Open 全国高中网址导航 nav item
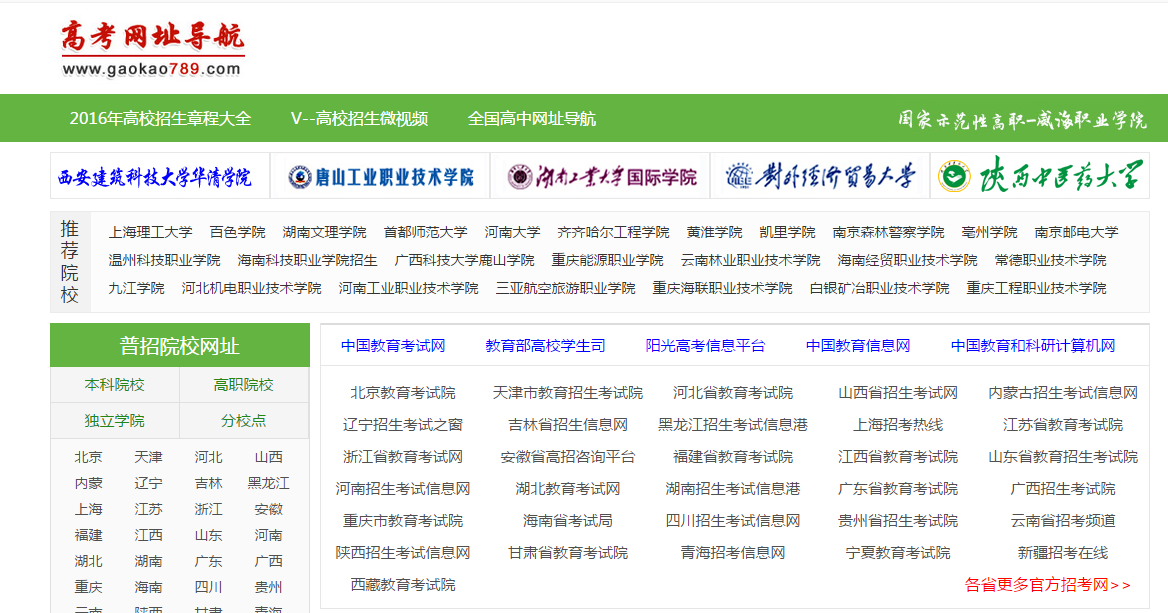This screenshot has width=1168, height=613. click(531, 118)
